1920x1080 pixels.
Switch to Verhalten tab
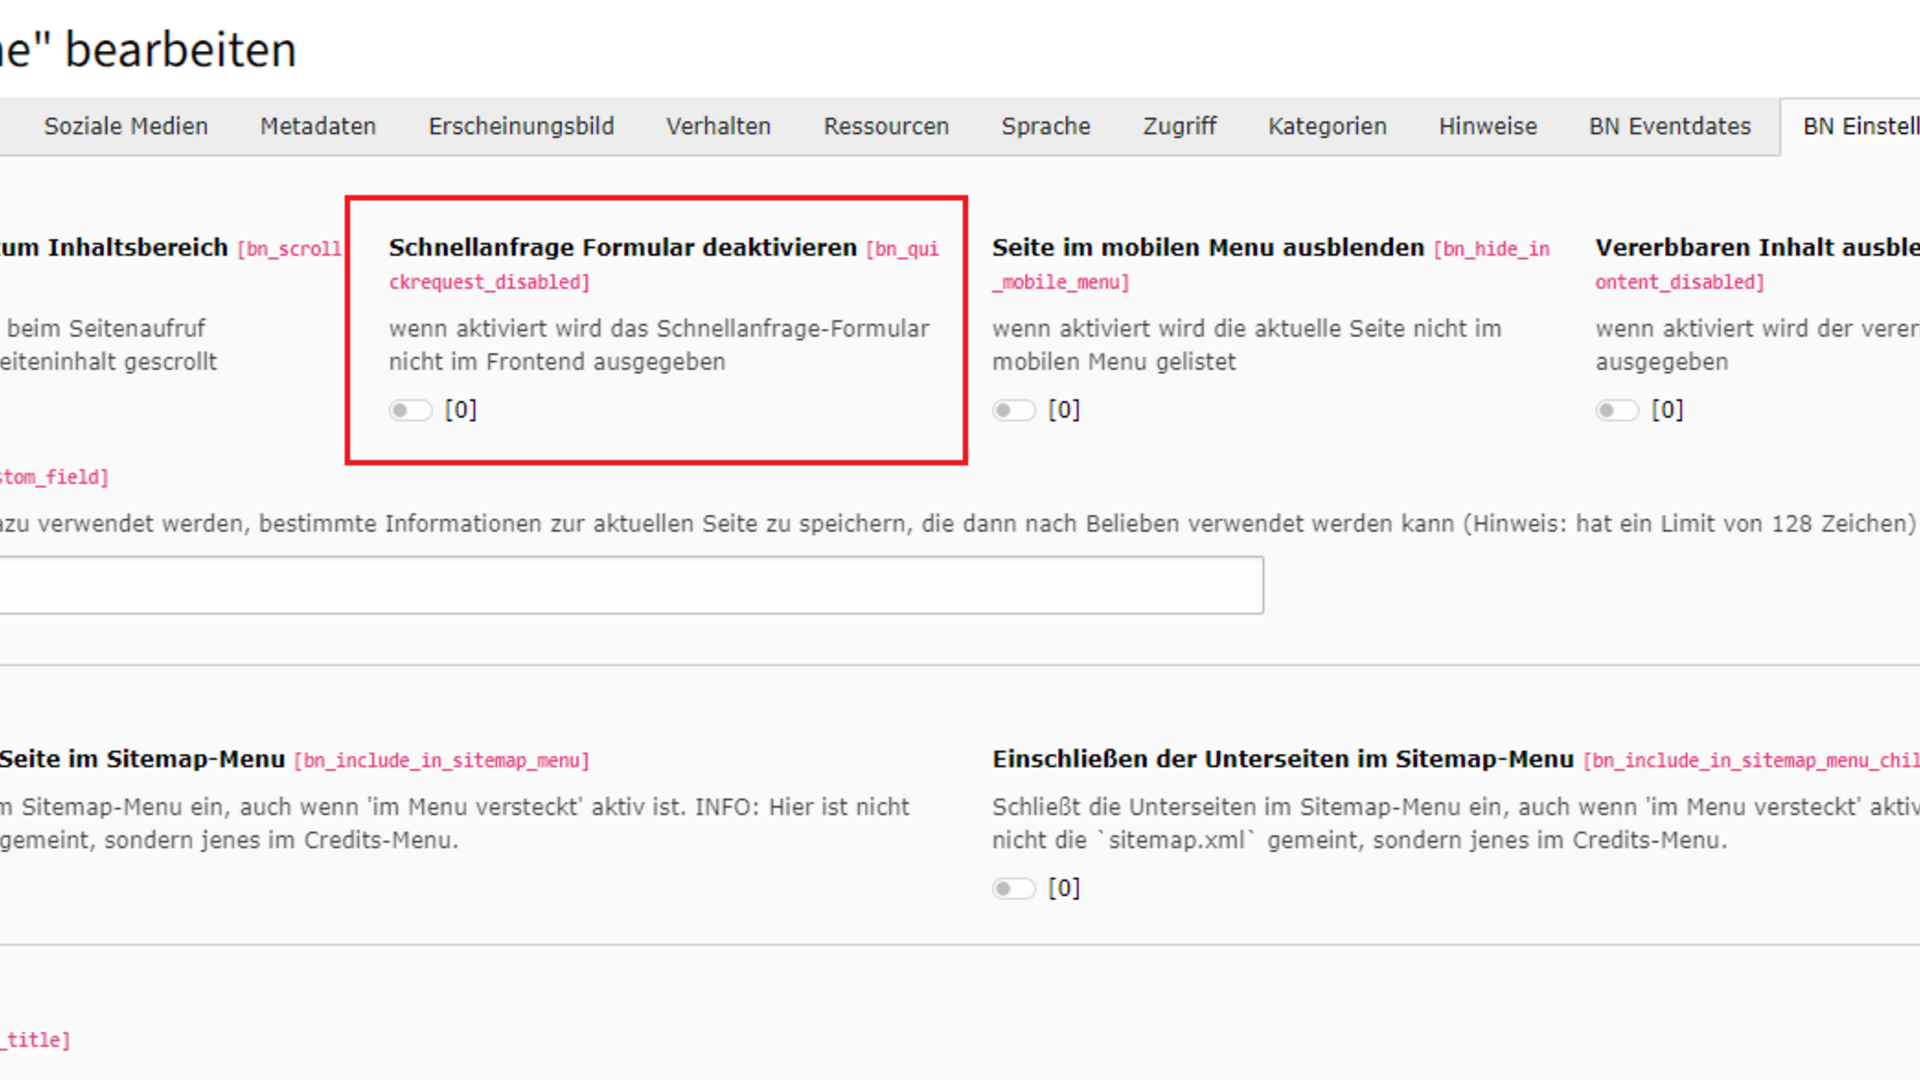pos(718,127)
